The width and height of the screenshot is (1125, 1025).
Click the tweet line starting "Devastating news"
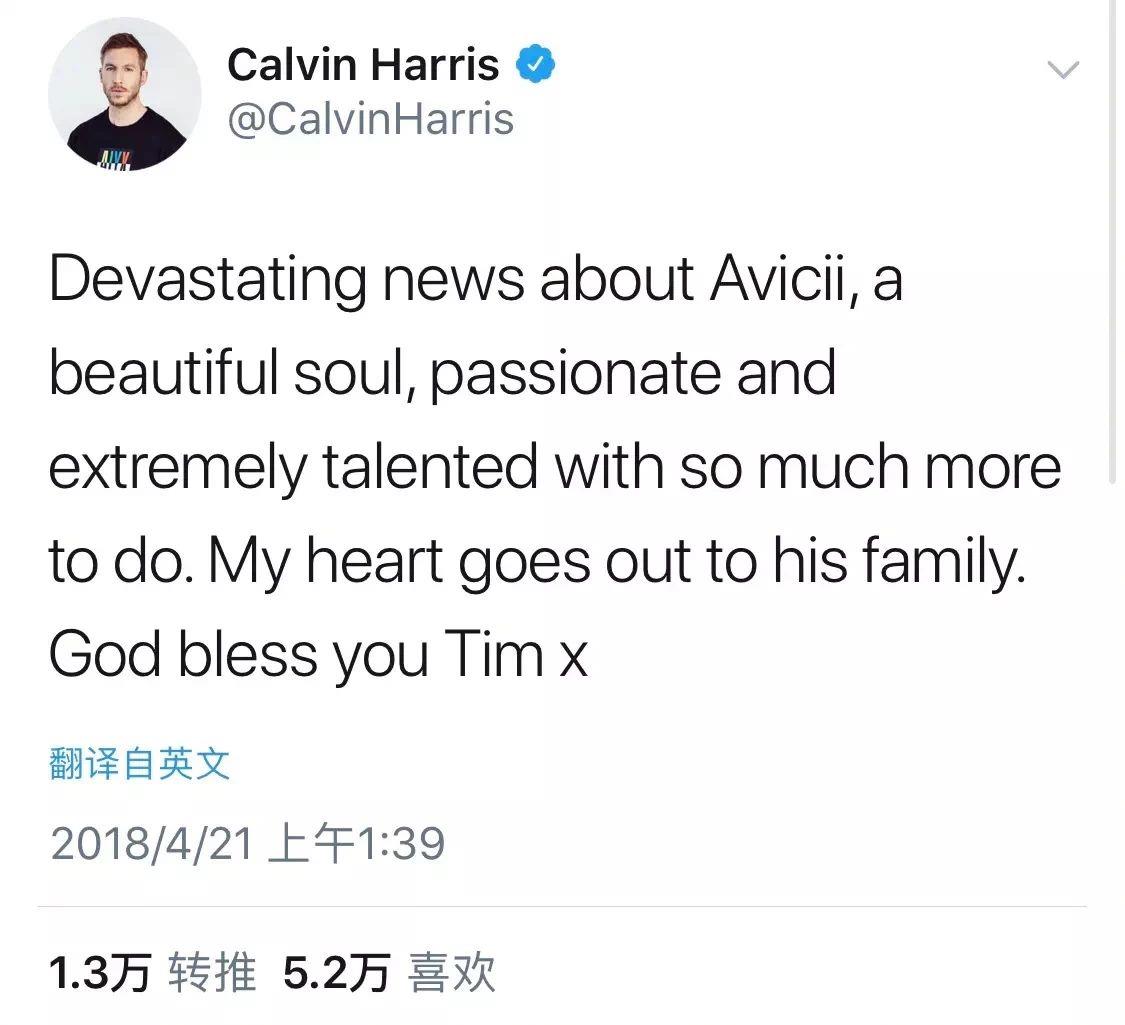(x=476, y=281)
